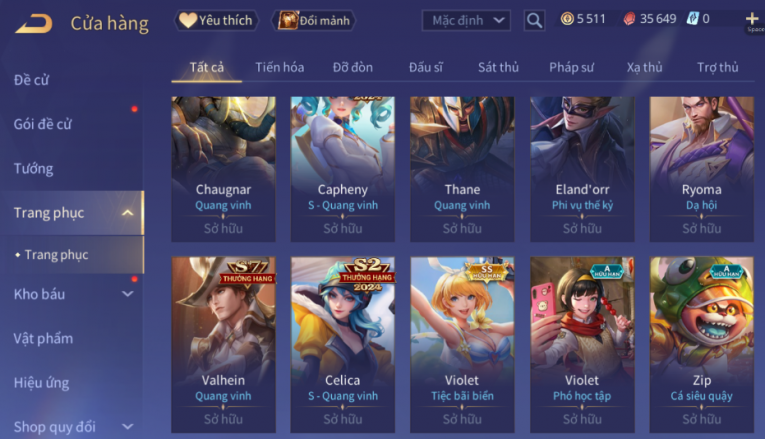Click the golden back arrow icon
This screenshot has height=439, width=765.
click(x=33, y=23)
